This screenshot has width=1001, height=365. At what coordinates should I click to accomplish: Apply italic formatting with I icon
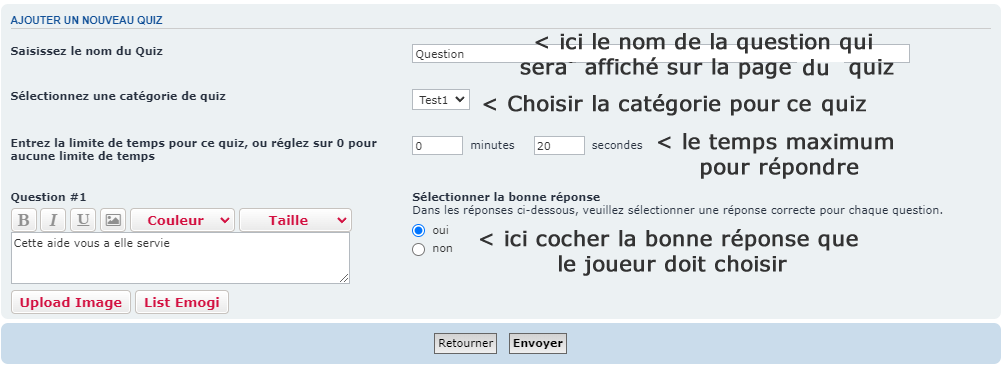53,220
